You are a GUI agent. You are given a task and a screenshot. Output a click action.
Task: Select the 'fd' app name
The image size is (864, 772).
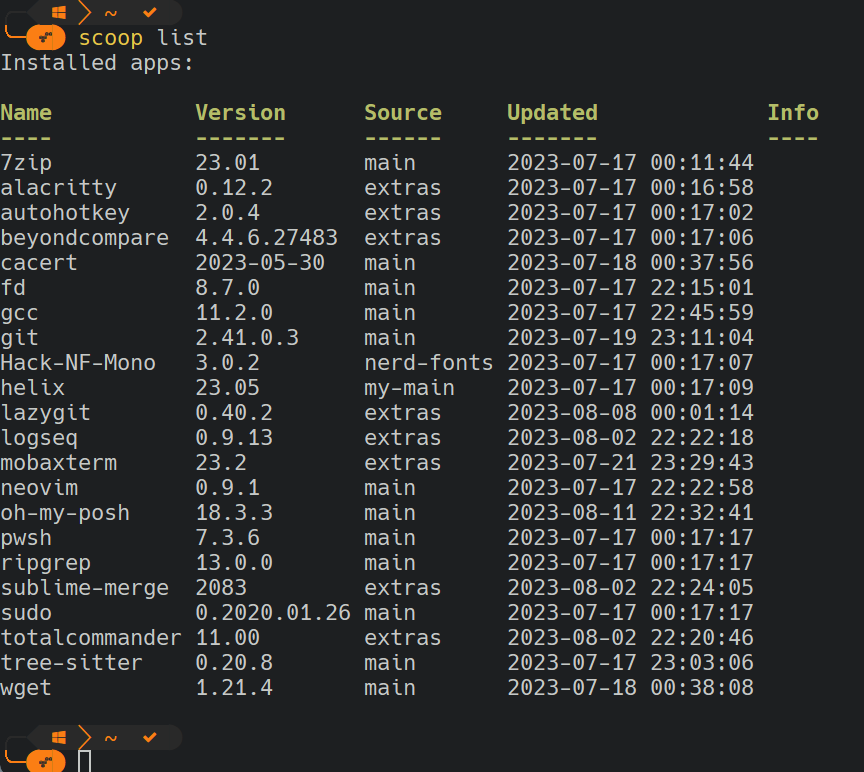(13, 288)
